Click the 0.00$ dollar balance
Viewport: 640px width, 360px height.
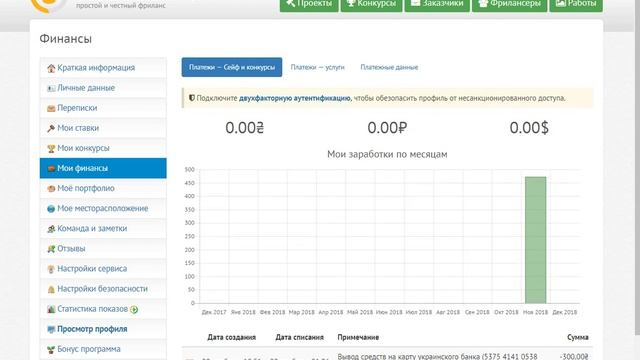[529, 128]
